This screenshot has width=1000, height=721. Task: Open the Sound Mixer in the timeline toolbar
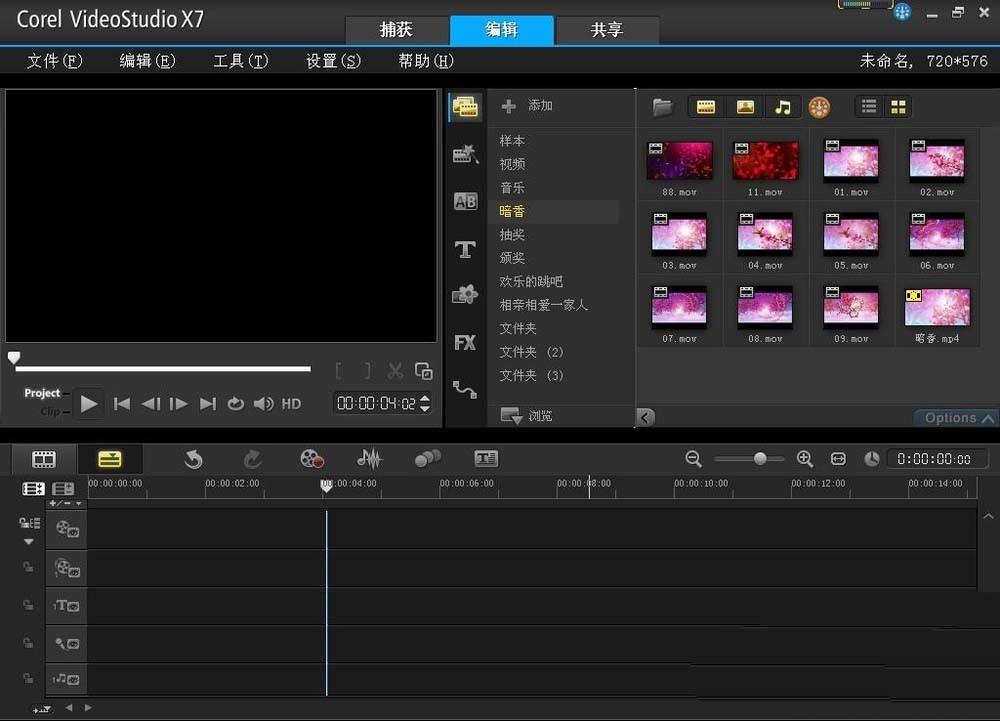(370, 458)
